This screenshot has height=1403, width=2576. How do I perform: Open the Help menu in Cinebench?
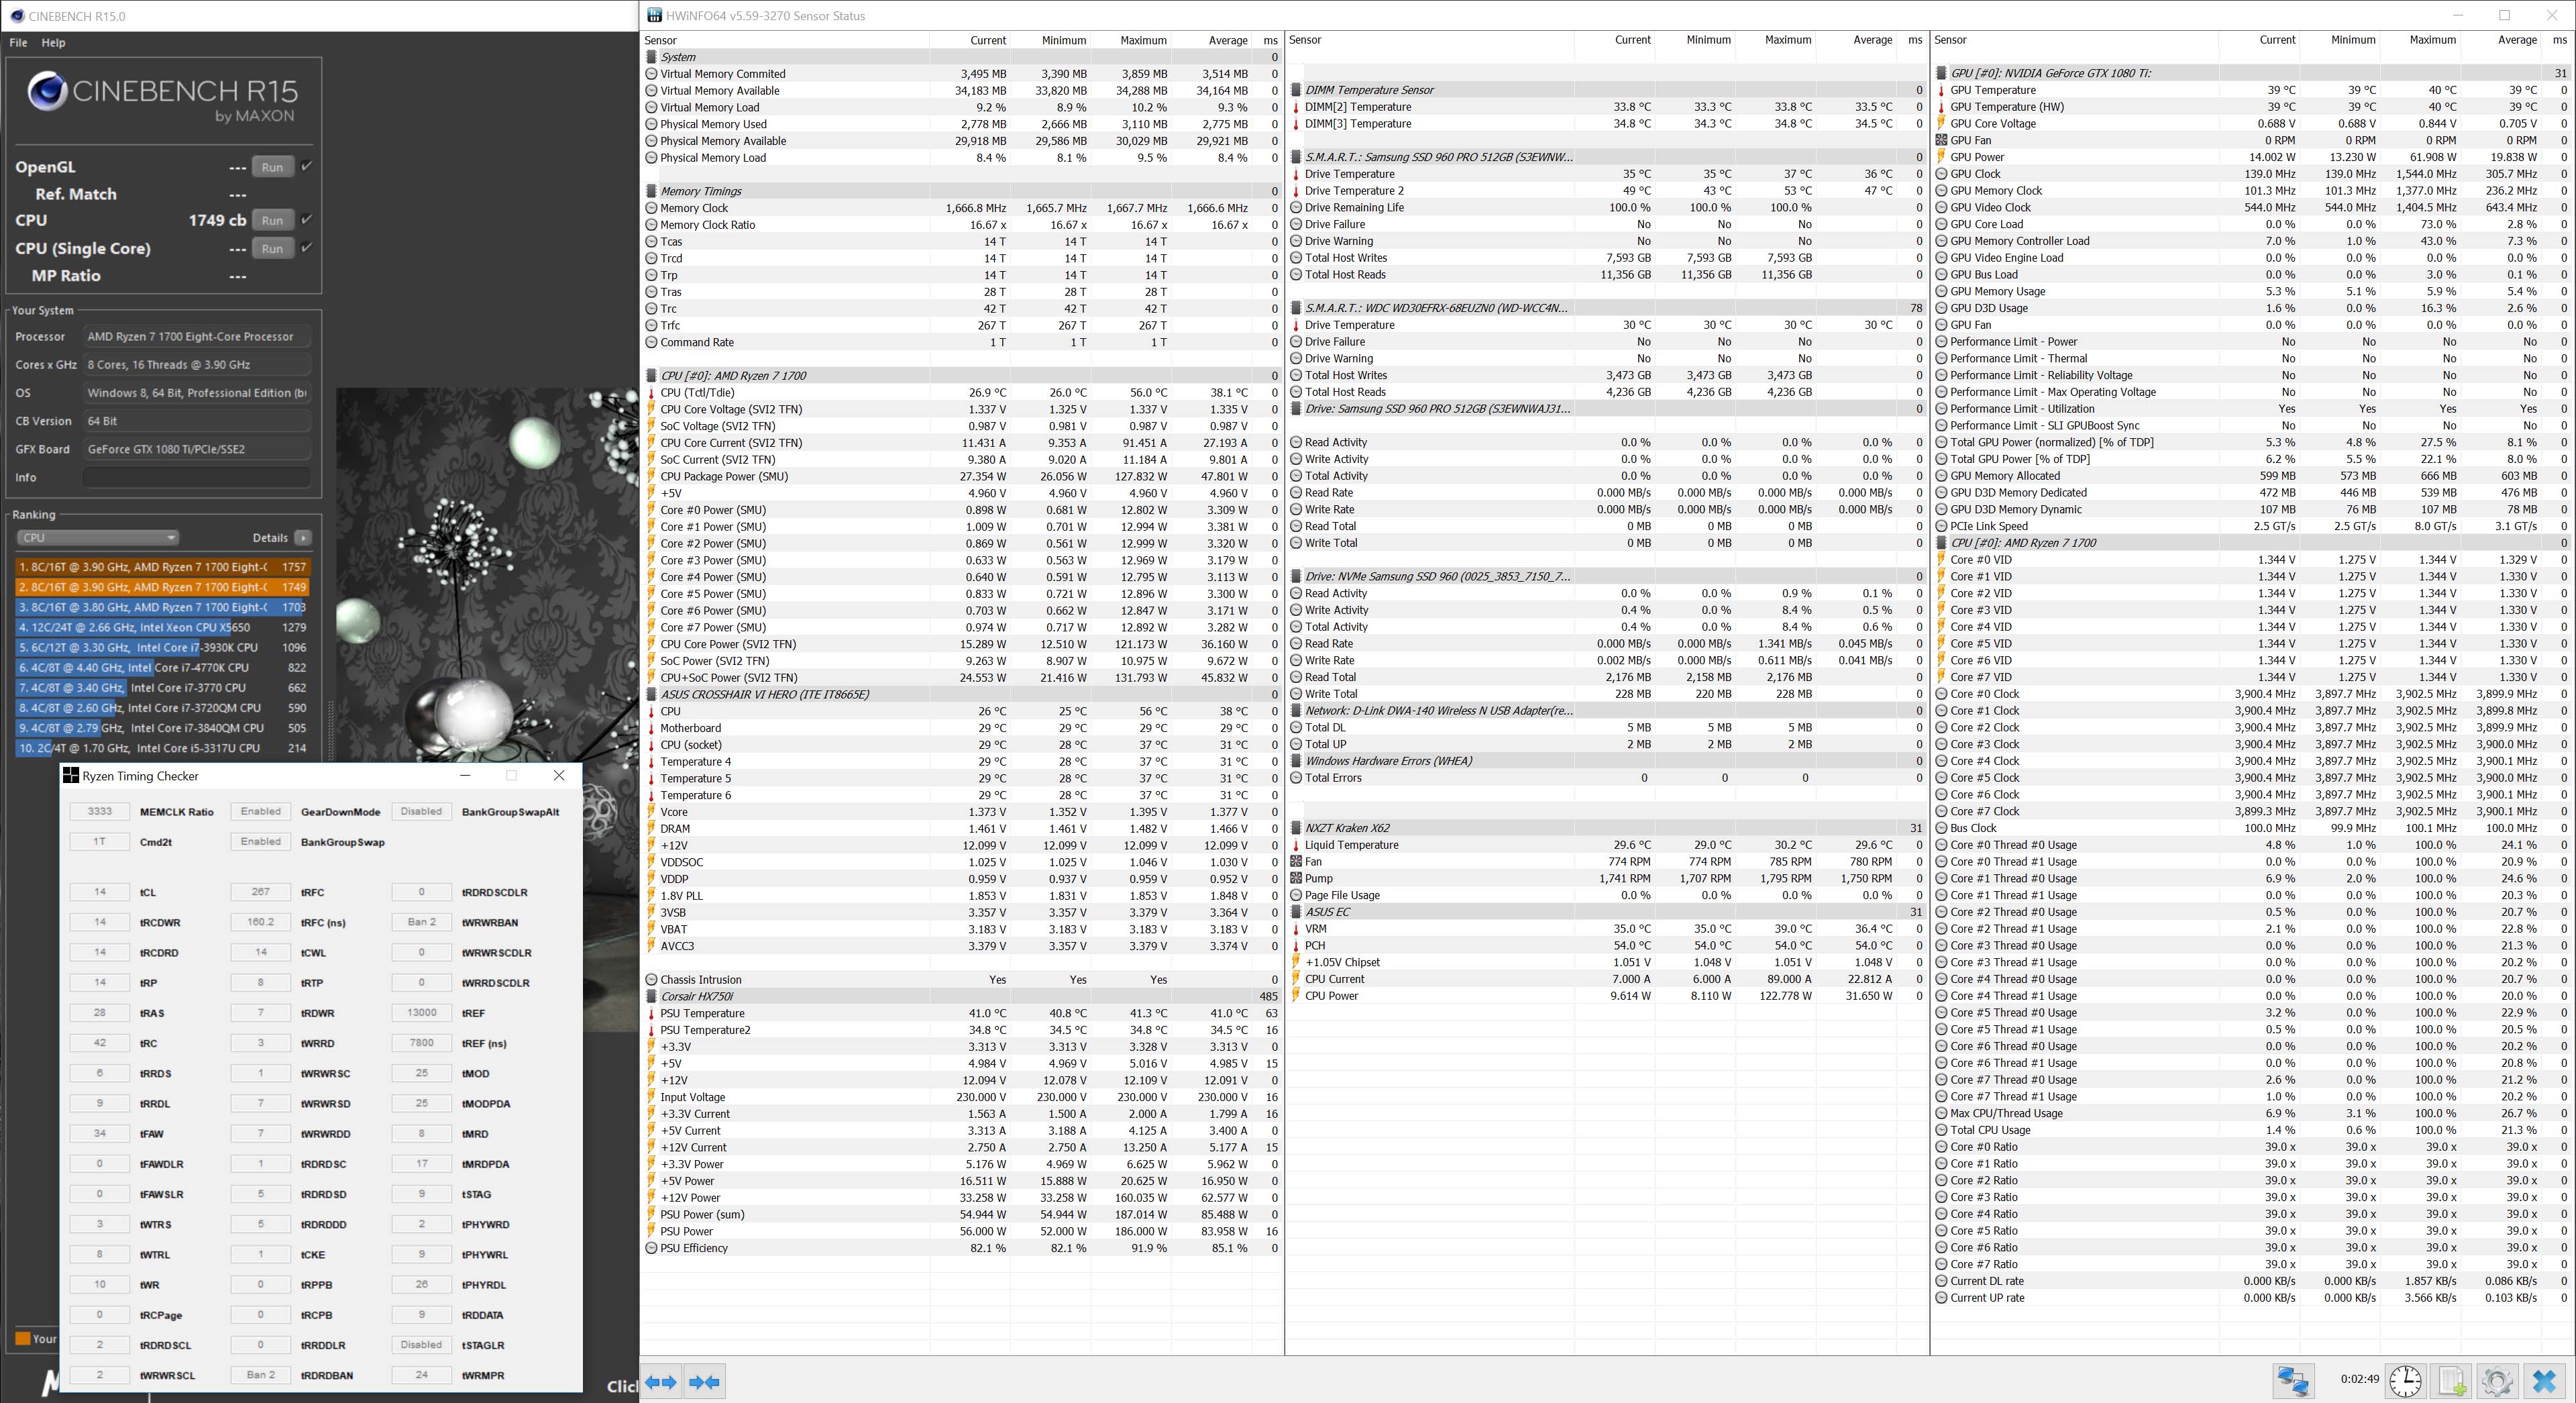[53, 42]
